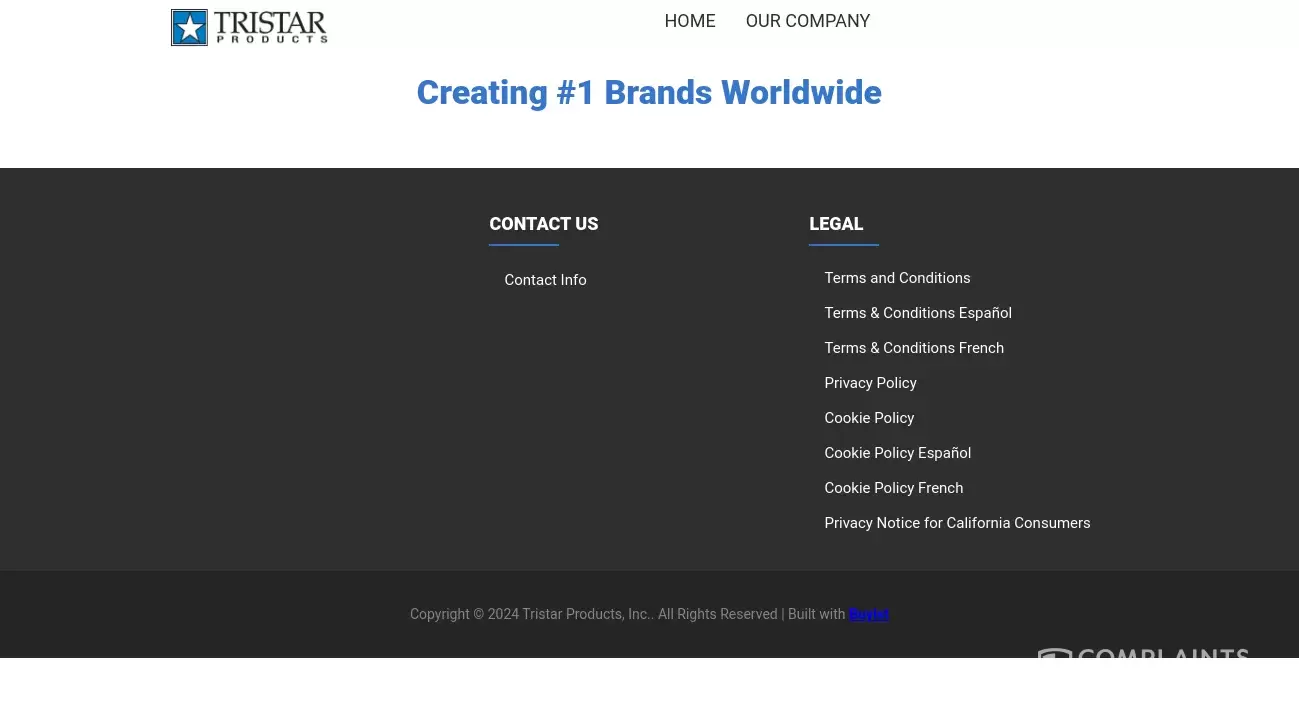View the Privacy Policy page
The image size is (1299, 712).
coord(870,383)
